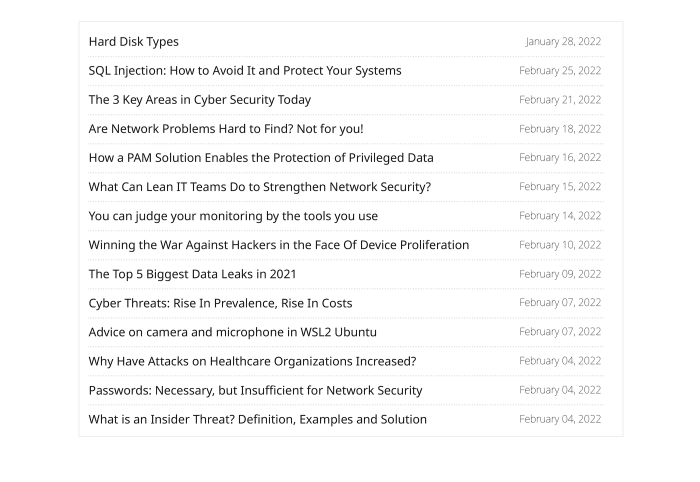Open the WSL2 Ubuntu camera and microphone advice
Viewport: 700px width, 482px height.
click(232, 332)
